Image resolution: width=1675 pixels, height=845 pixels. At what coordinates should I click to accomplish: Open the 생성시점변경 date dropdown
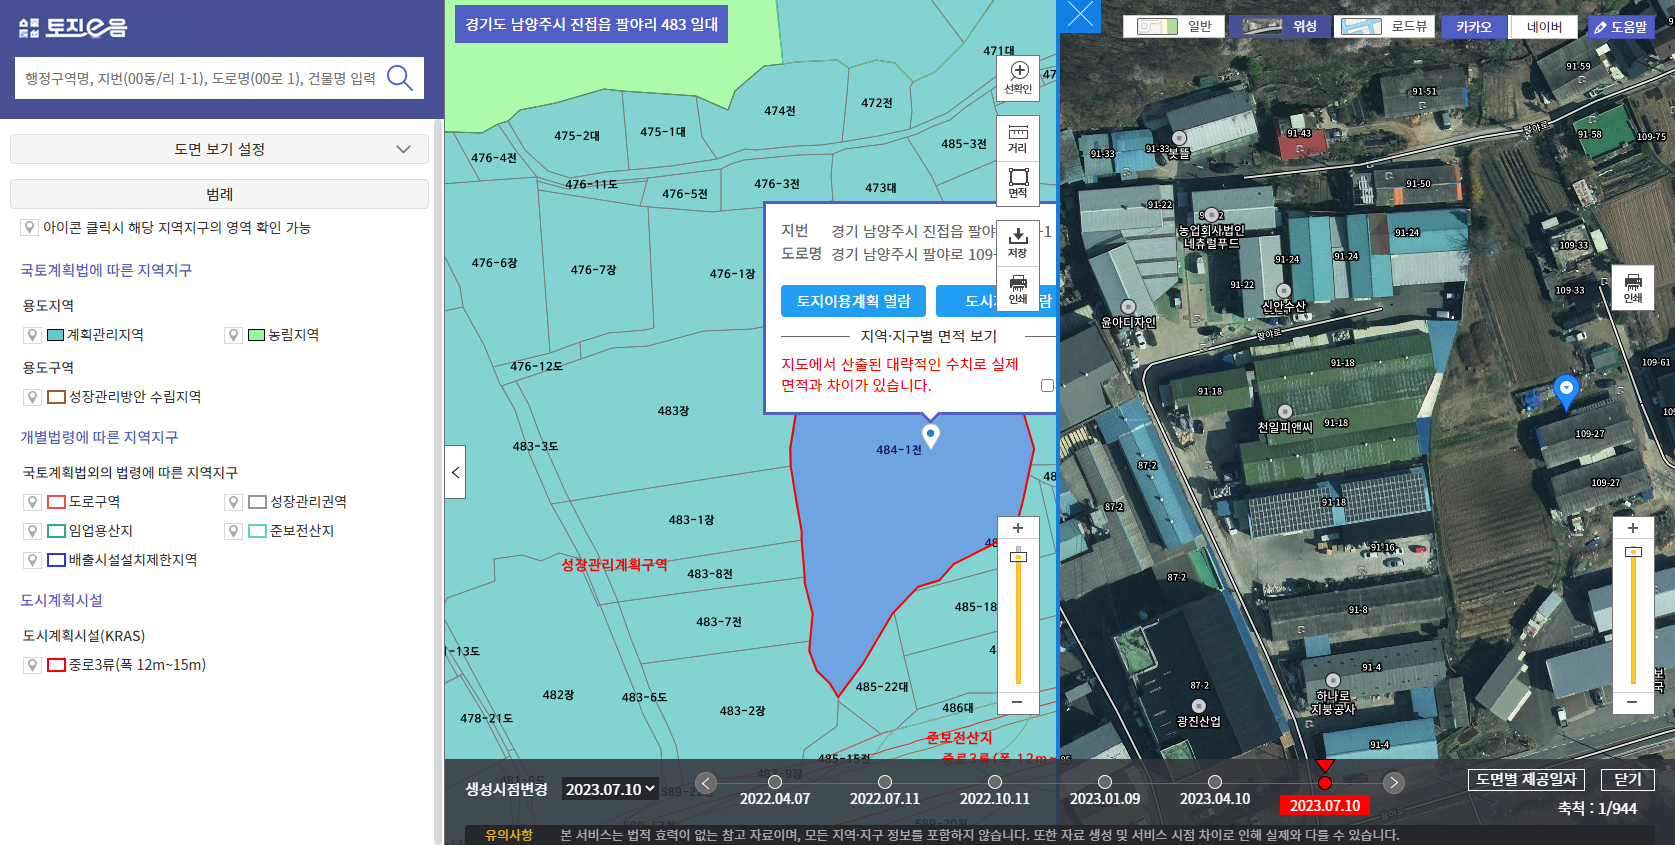[610, 789]
